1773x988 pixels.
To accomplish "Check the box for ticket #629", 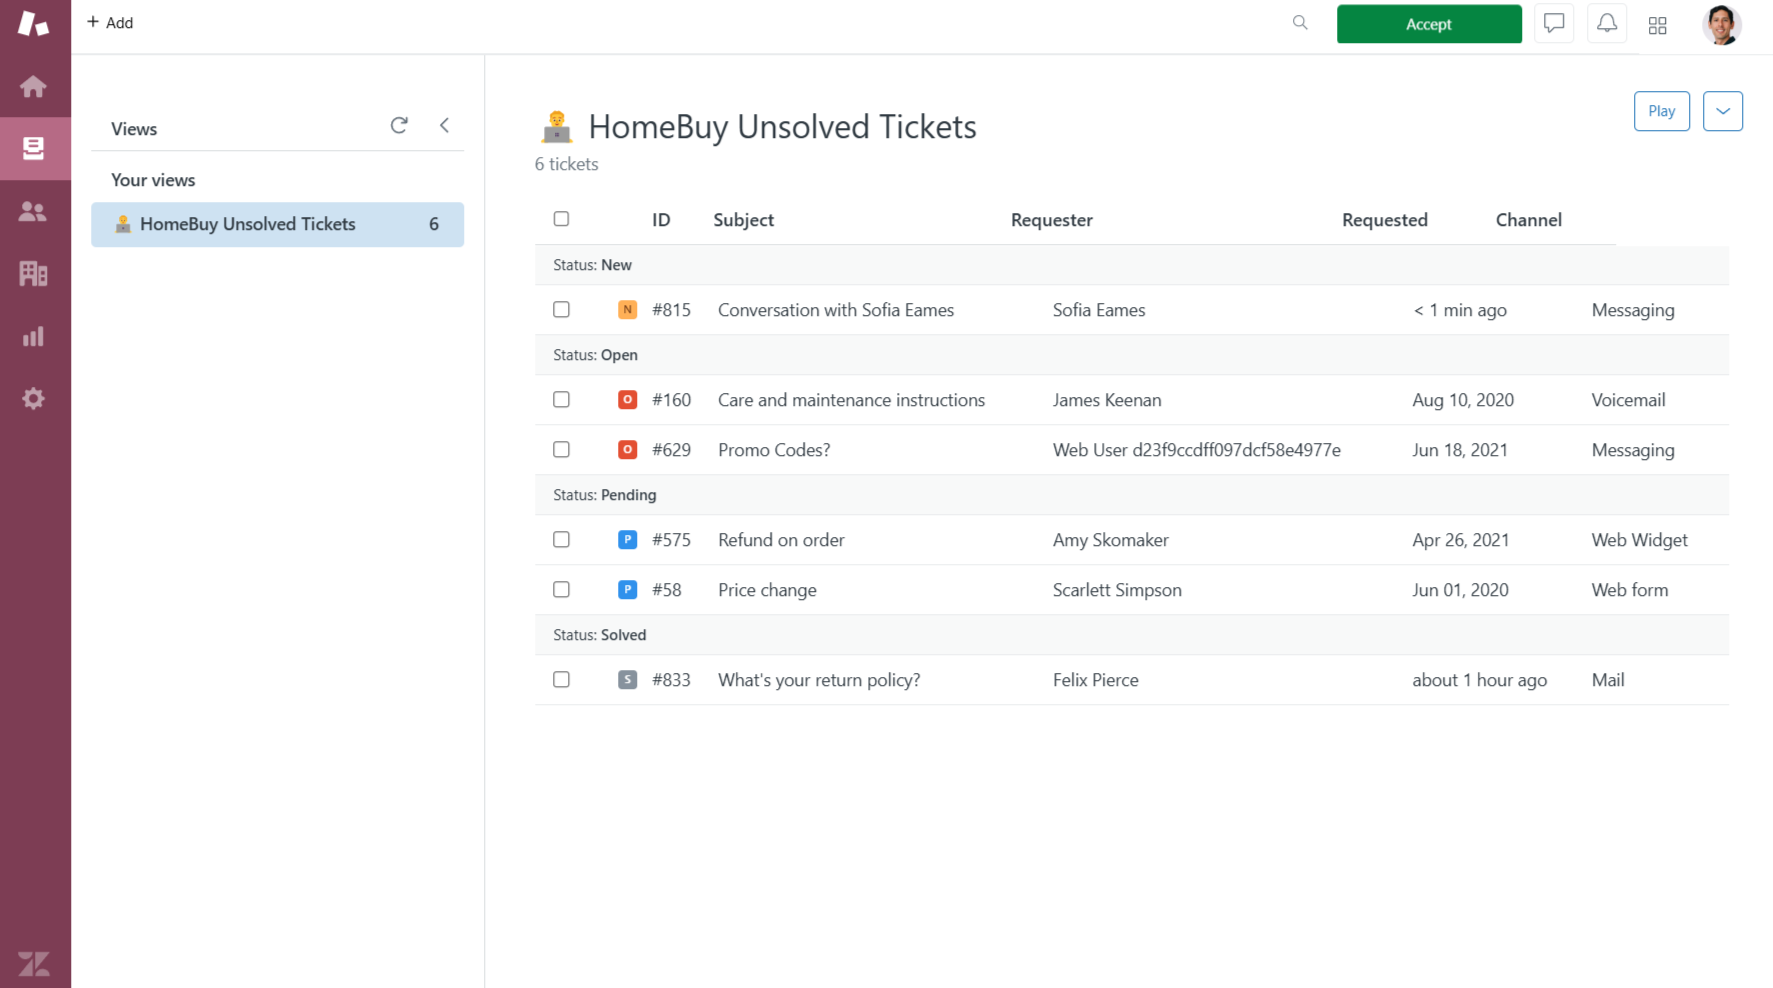I will (x=561, y=450).
